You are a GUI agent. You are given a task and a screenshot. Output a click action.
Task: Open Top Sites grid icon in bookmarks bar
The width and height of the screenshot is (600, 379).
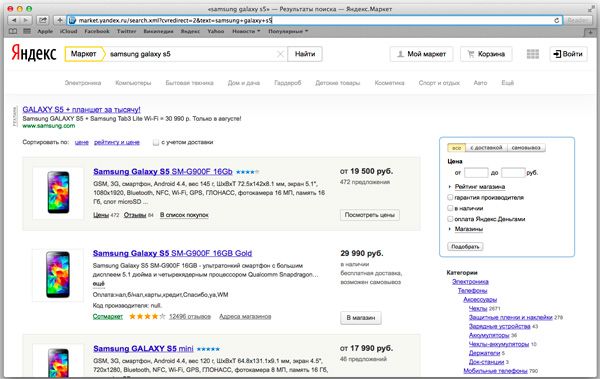click(x=27, y=31)
